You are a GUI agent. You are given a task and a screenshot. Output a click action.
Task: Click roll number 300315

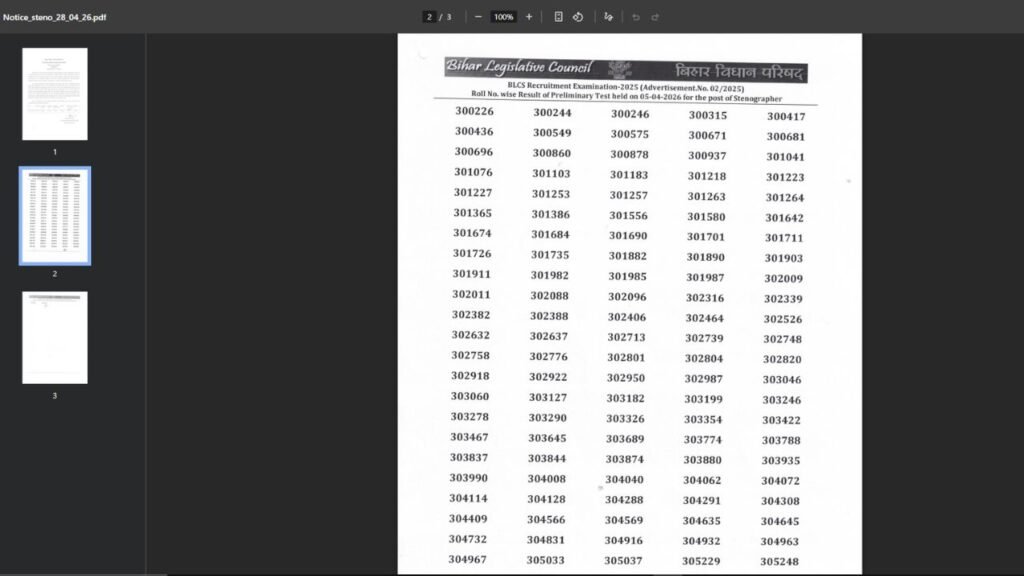[x=708, y=115]
